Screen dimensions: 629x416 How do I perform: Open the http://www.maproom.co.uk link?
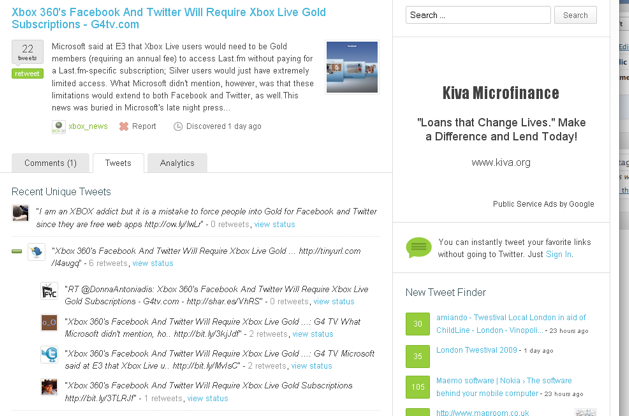coord(483,412)
